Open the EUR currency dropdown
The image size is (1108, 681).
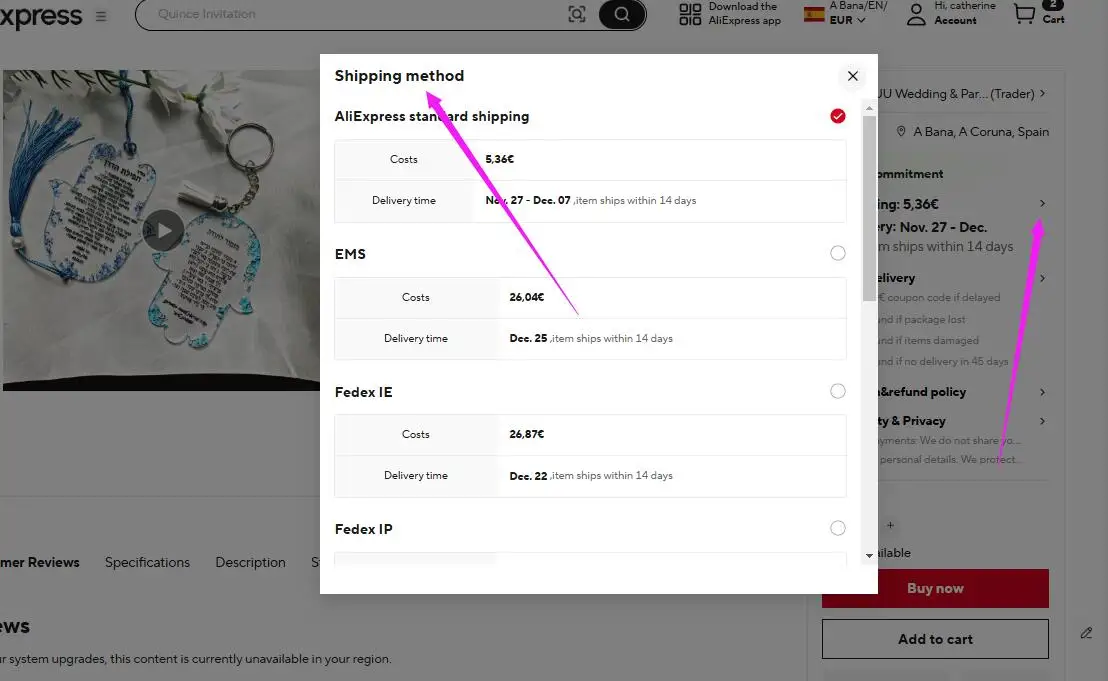point(847,20)
